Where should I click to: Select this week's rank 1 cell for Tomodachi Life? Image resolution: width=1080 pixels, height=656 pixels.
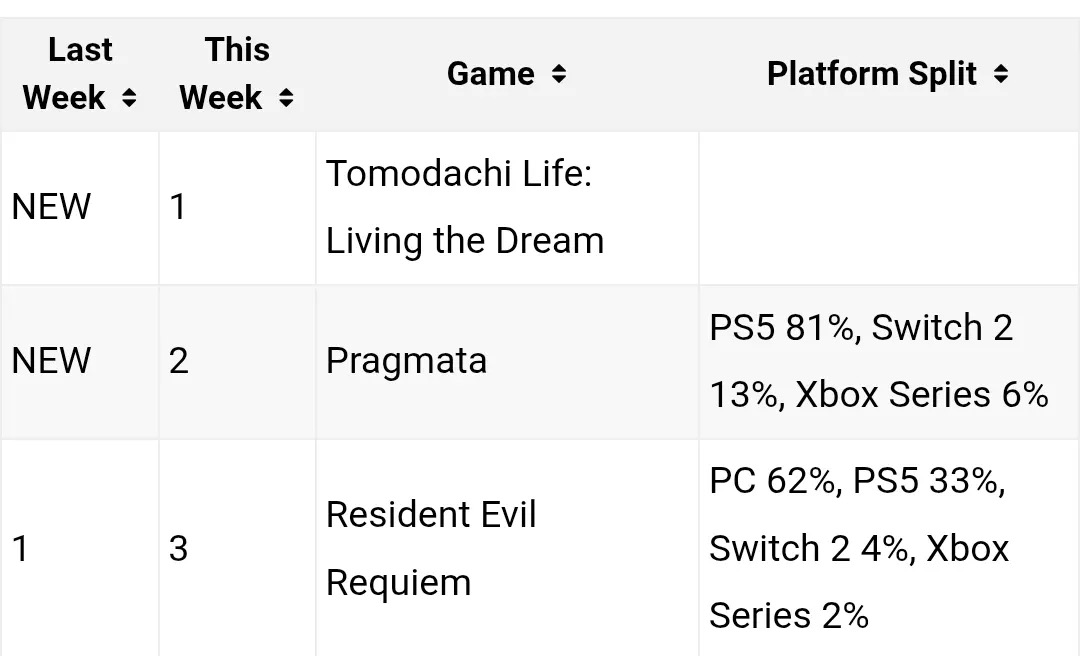tap(178, 207)
